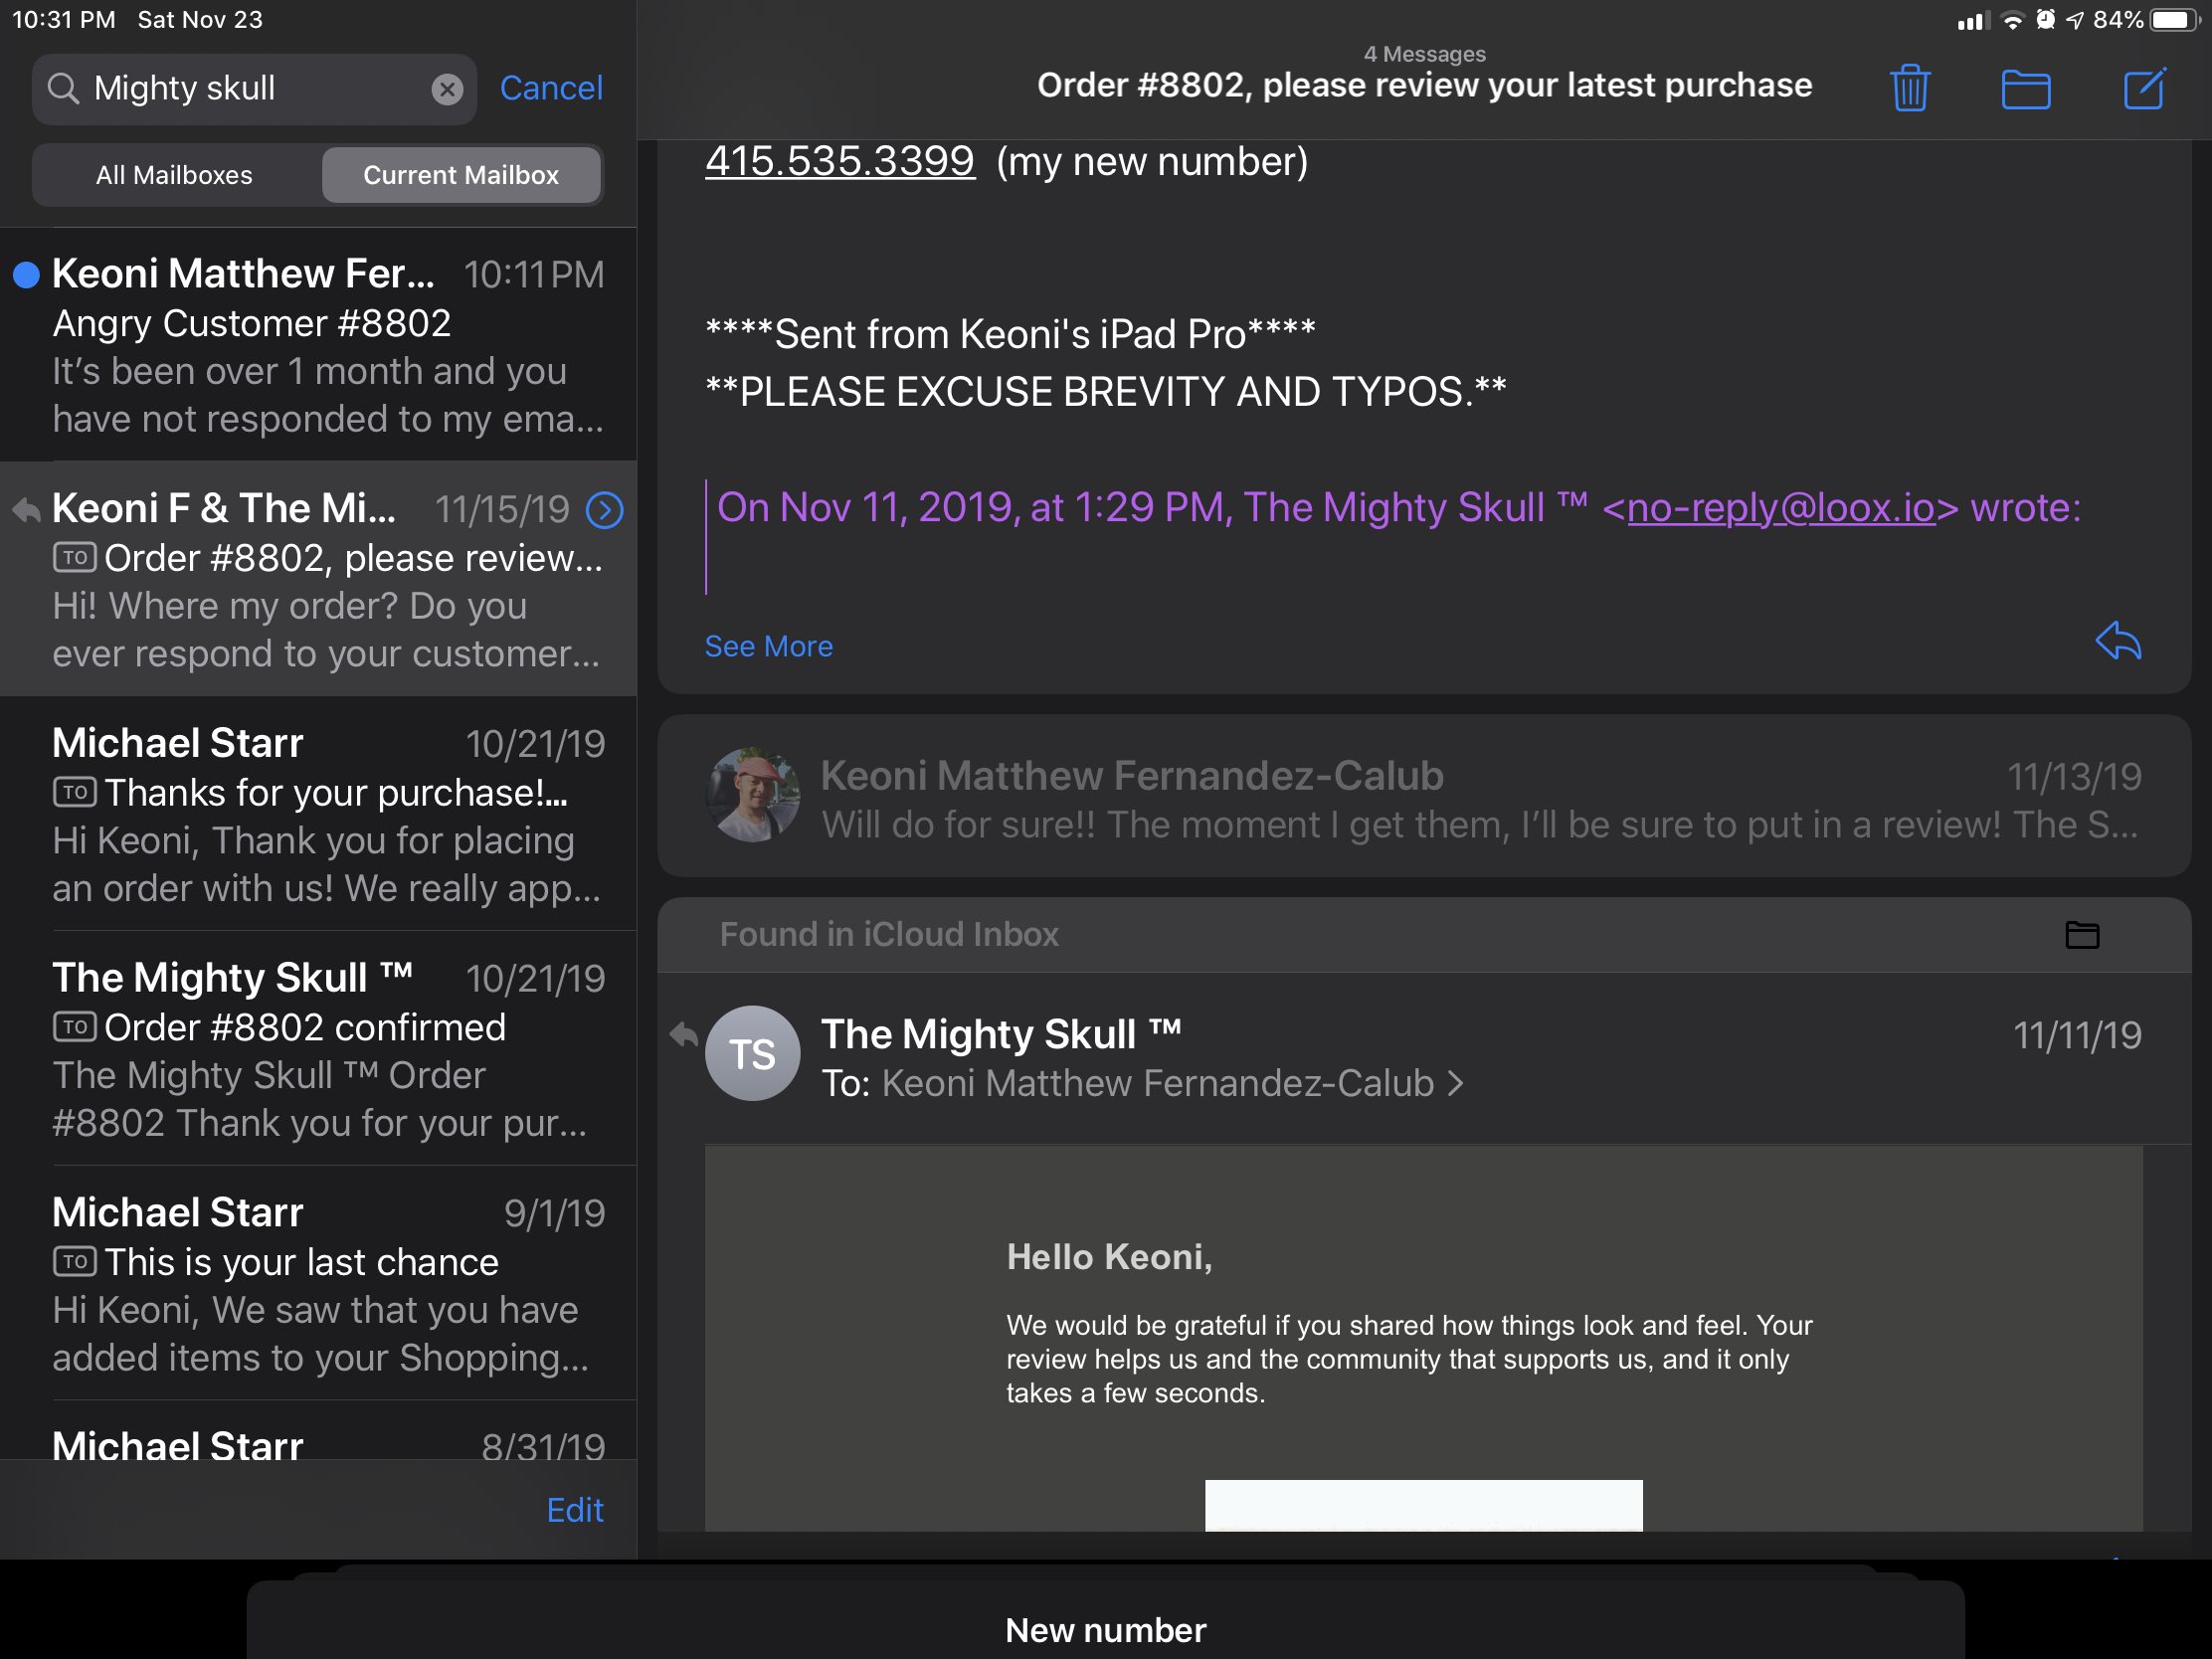2212x1659 pixels.
Task: Open no-reply@loox.io email link
Action: [x=1781, y=508]
